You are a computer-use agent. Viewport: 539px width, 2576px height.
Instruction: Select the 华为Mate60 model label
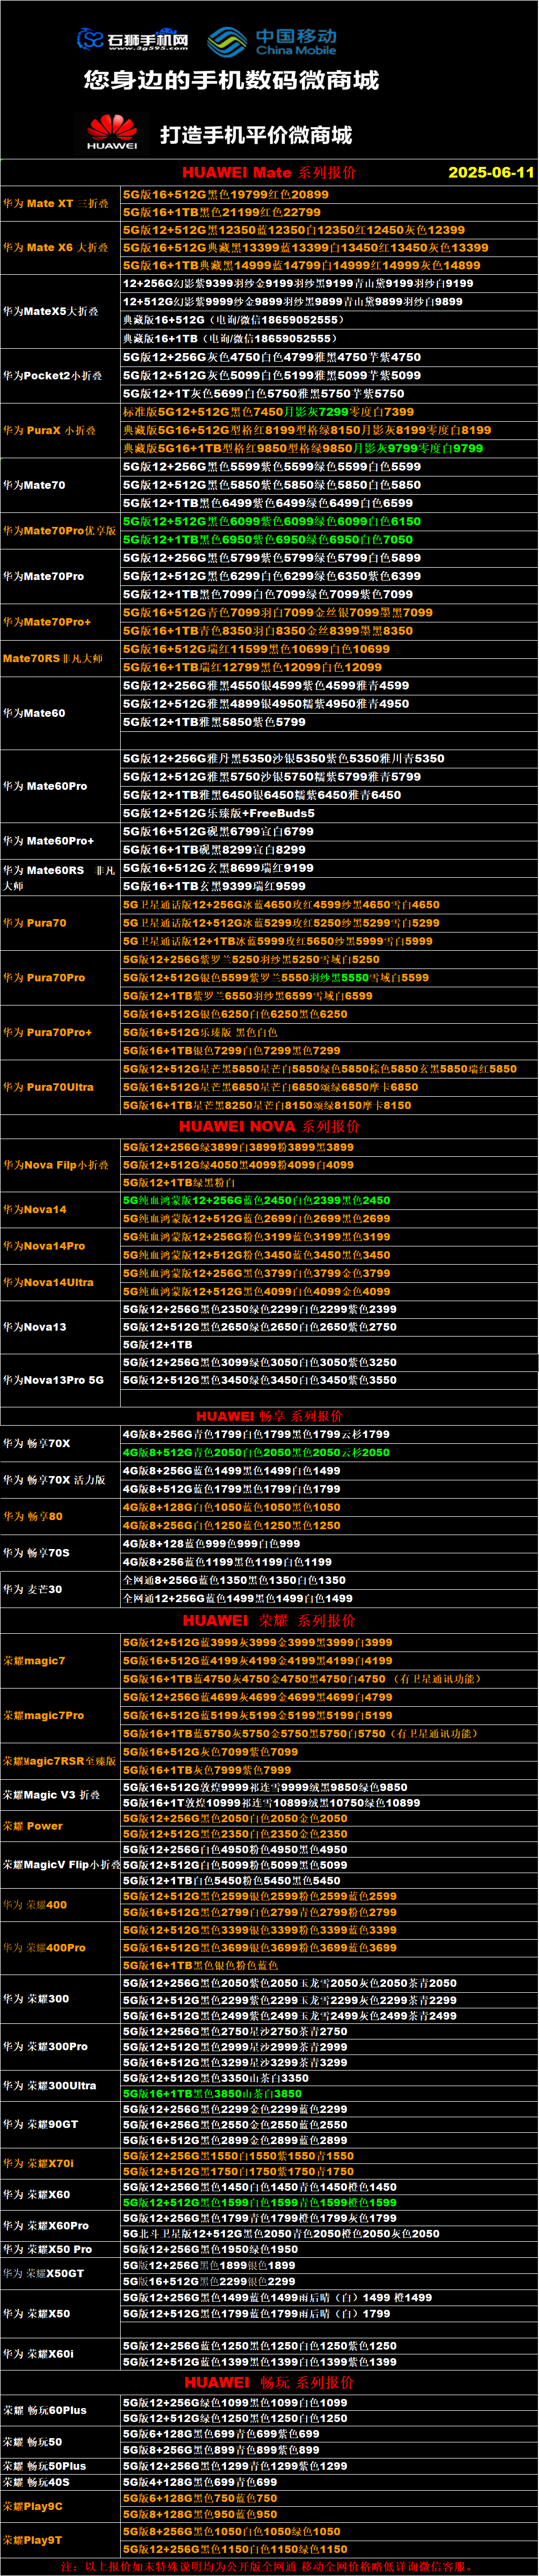point(34,713)
